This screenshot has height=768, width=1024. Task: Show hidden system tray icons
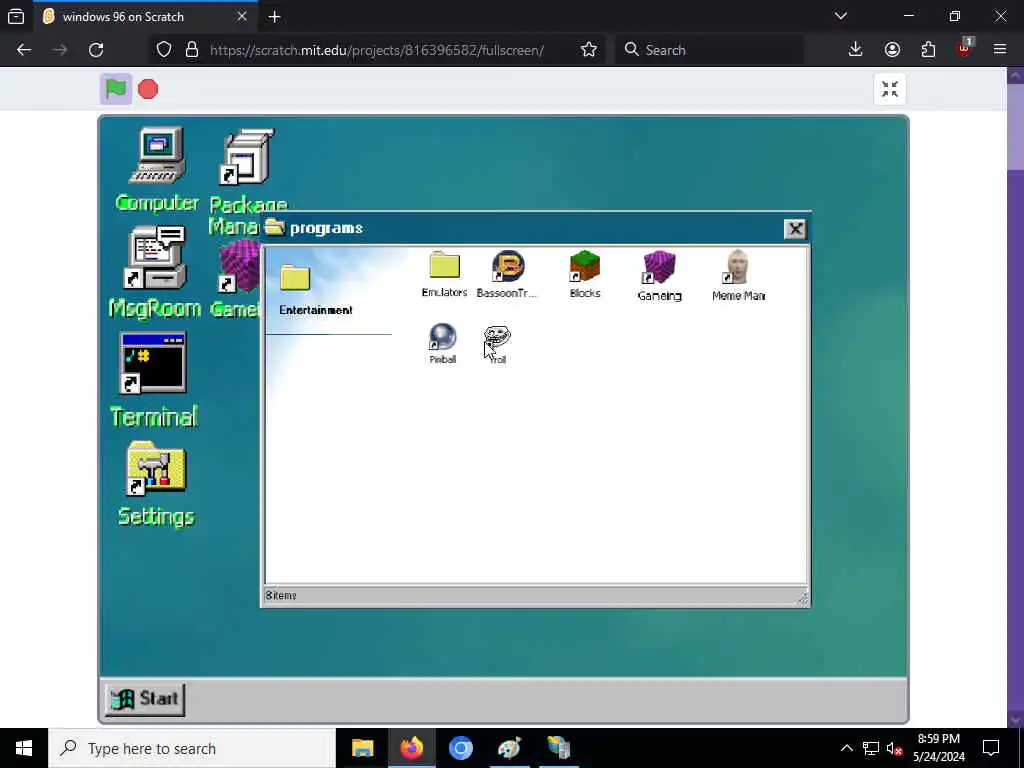pos(846,748)
